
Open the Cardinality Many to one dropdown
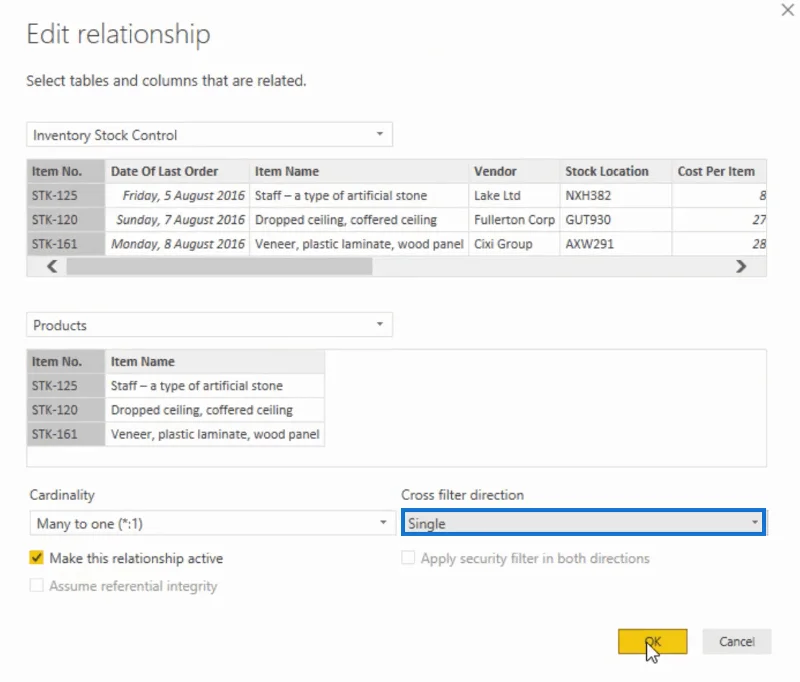click(213, 523)
